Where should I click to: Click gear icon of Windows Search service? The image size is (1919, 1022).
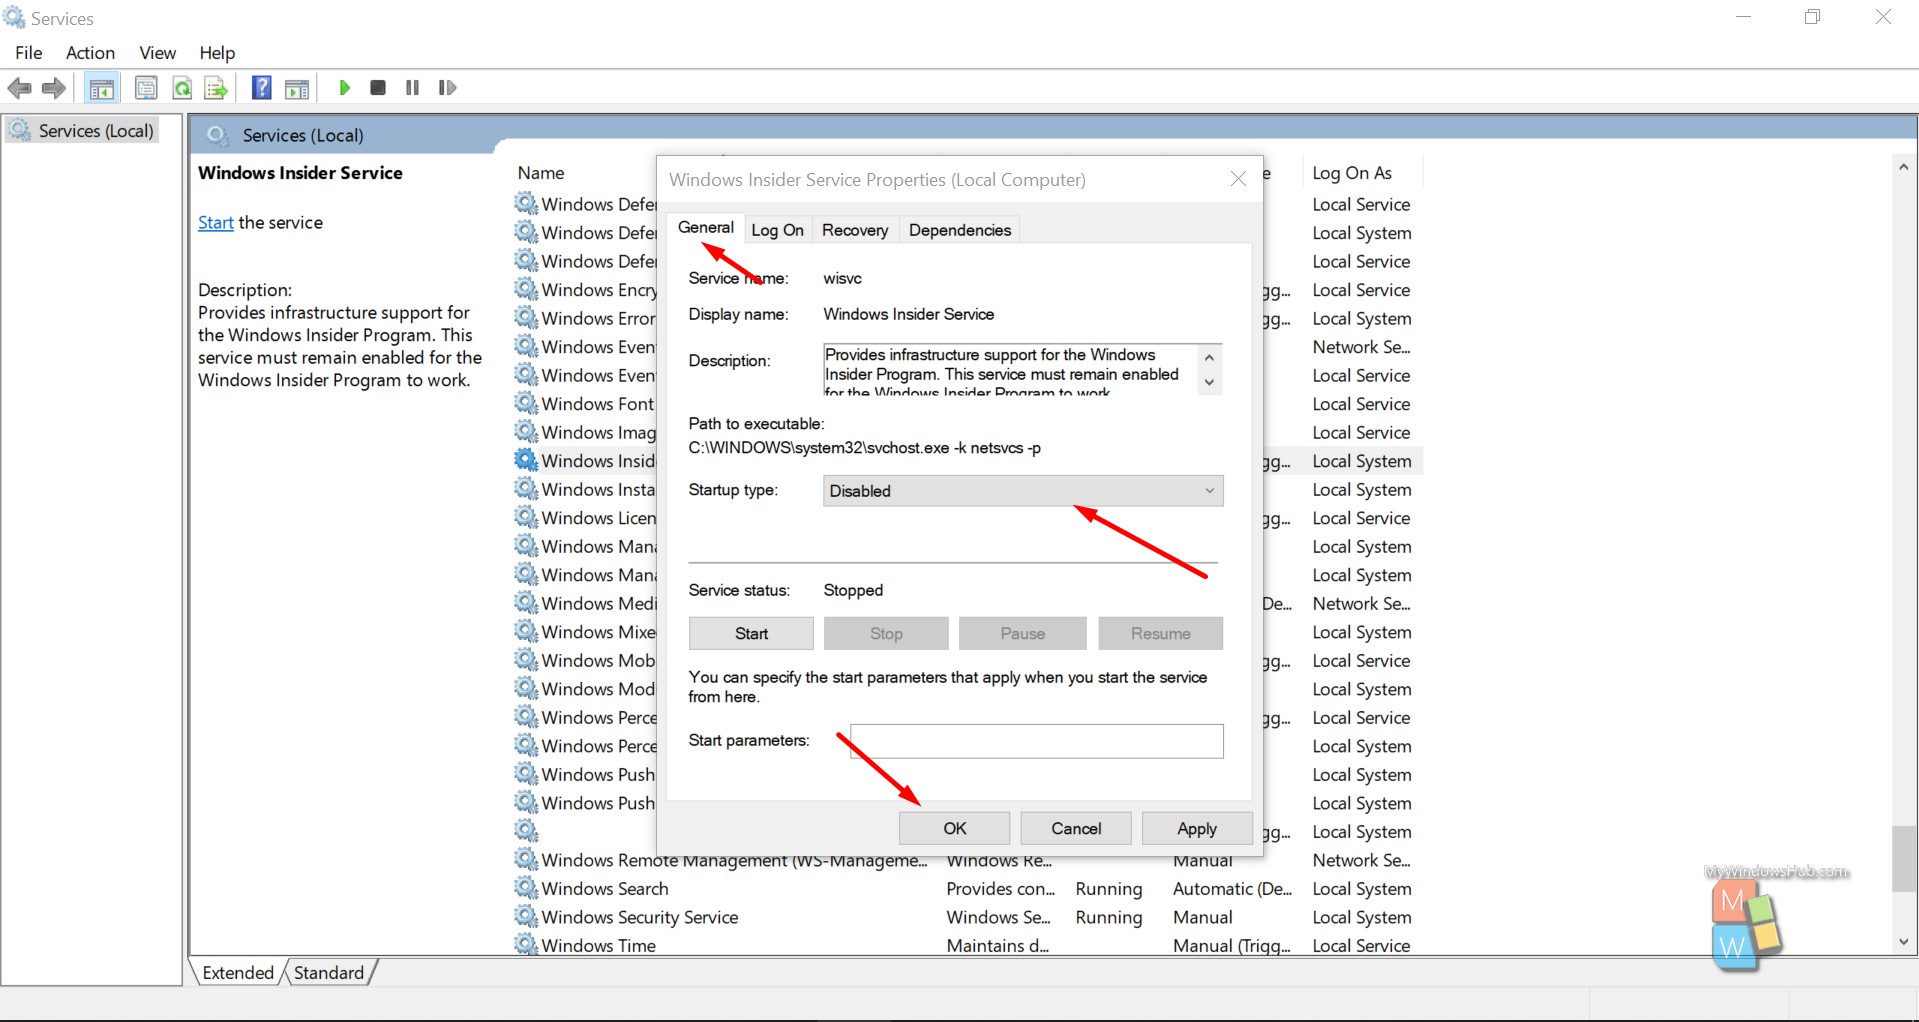pyautogui.click(x=526, y=888)
